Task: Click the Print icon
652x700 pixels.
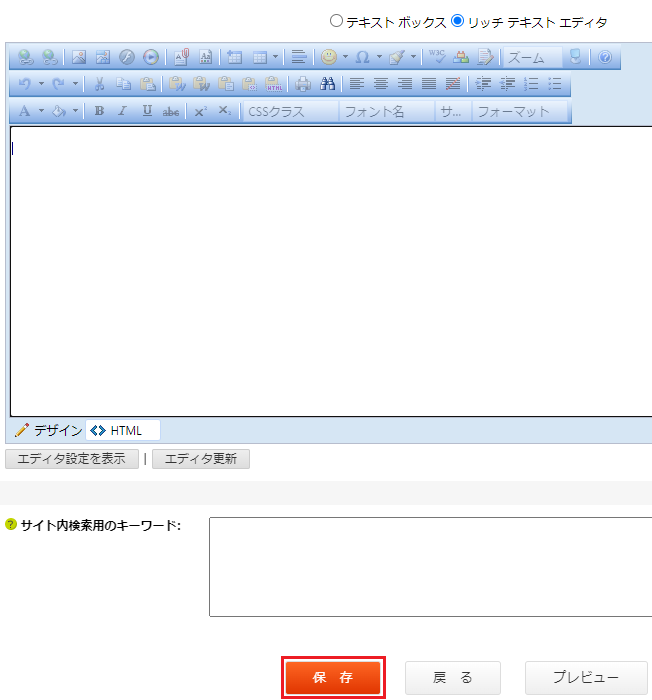Action: (x=303, y=83)
